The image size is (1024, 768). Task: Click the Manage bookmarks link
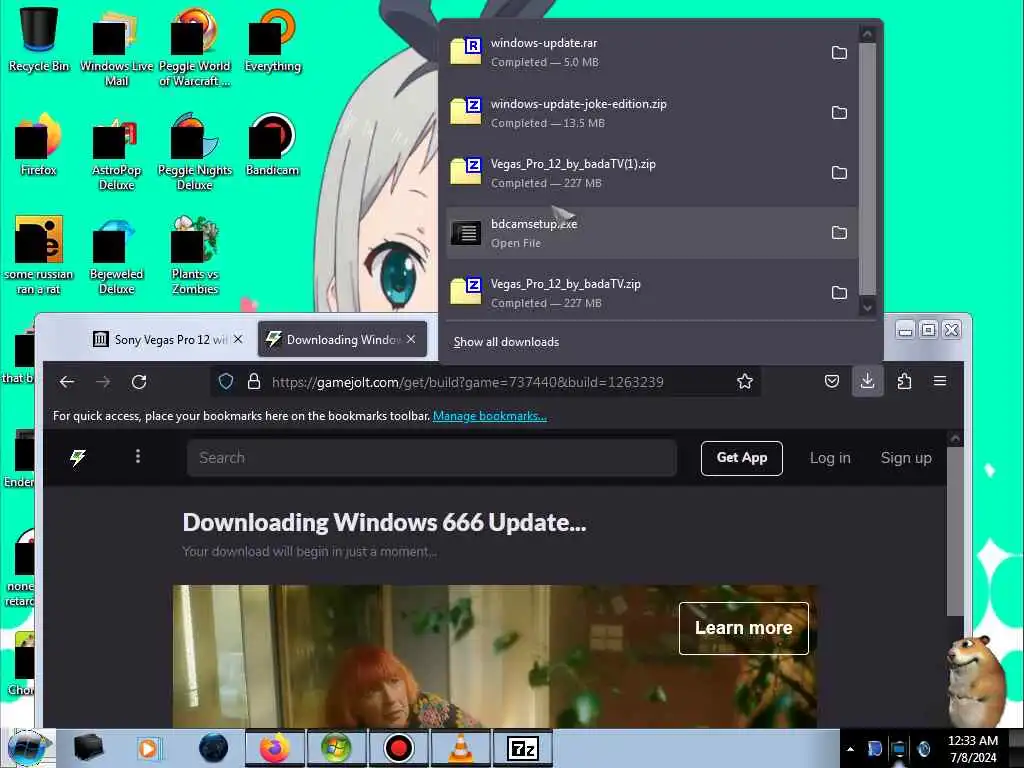point(490,416)
